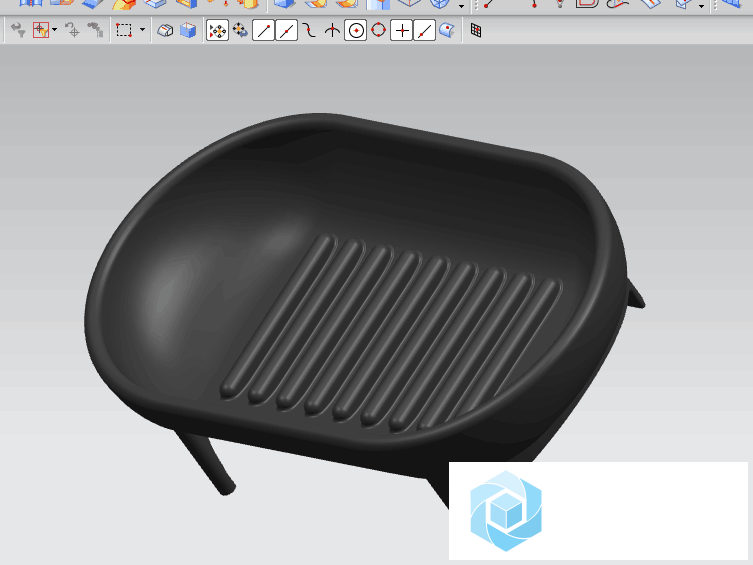Toggle the Mid Point snap option
This screenshot has height=565, width=753.
(286, 31)
